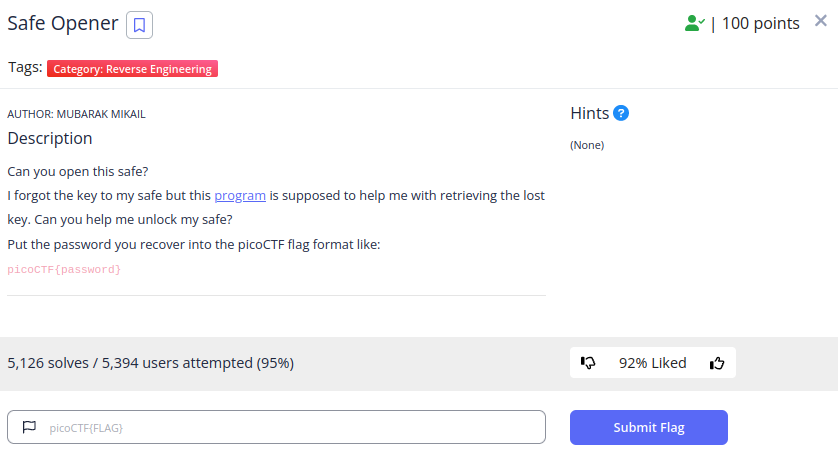
Task: Dislike the challenge with thumbs-down icon
Action: coord(588,363)
